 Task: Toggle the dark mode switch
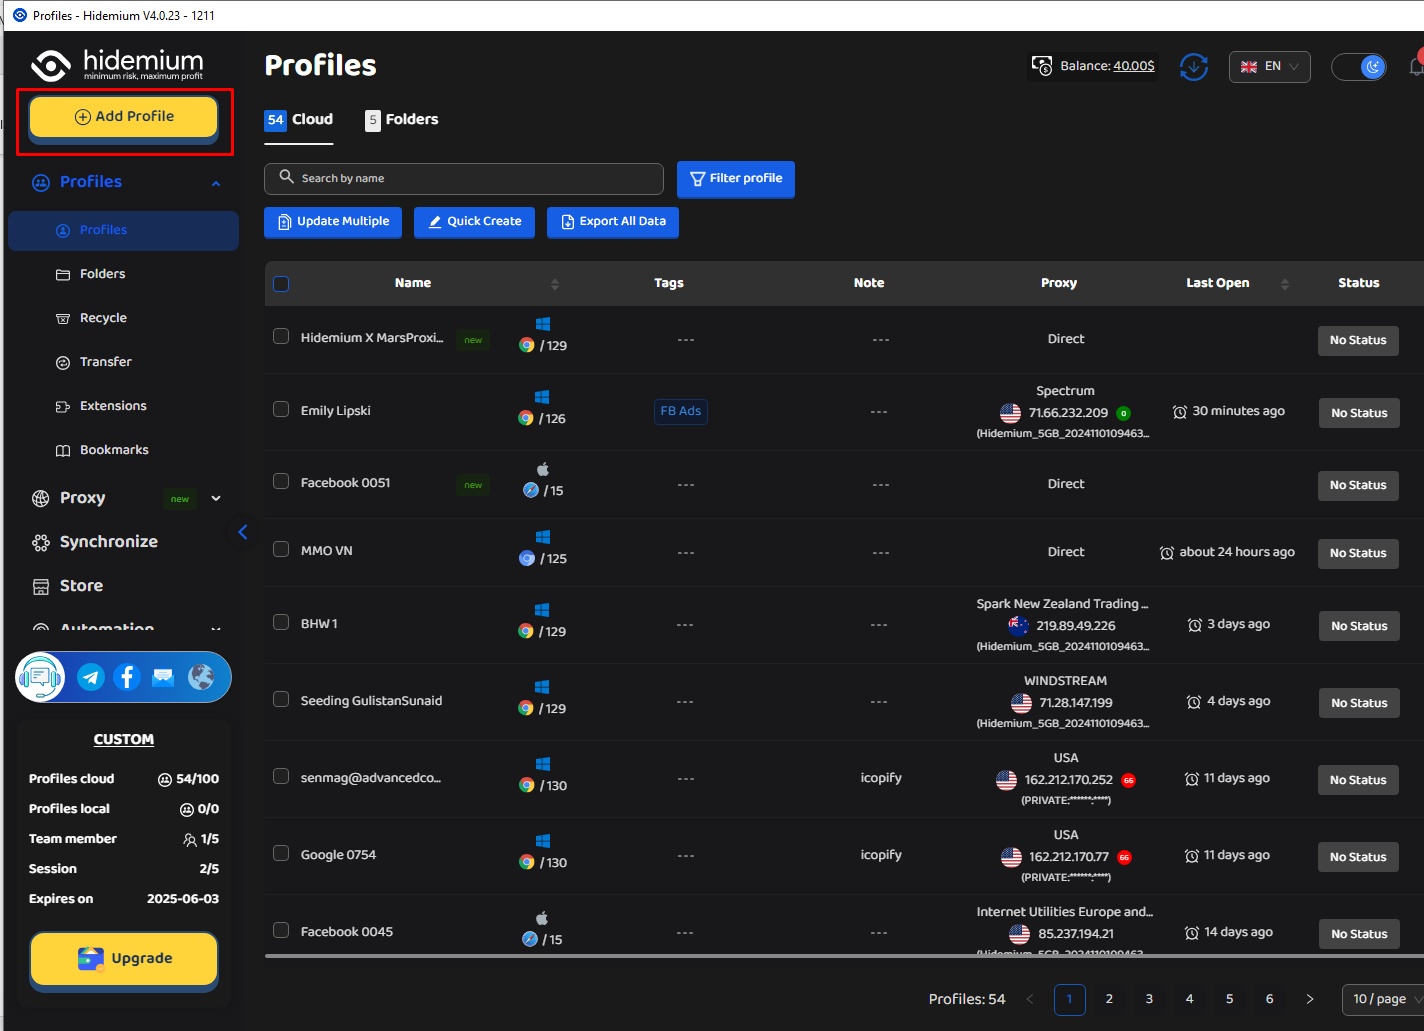(x=1359, y=67)
